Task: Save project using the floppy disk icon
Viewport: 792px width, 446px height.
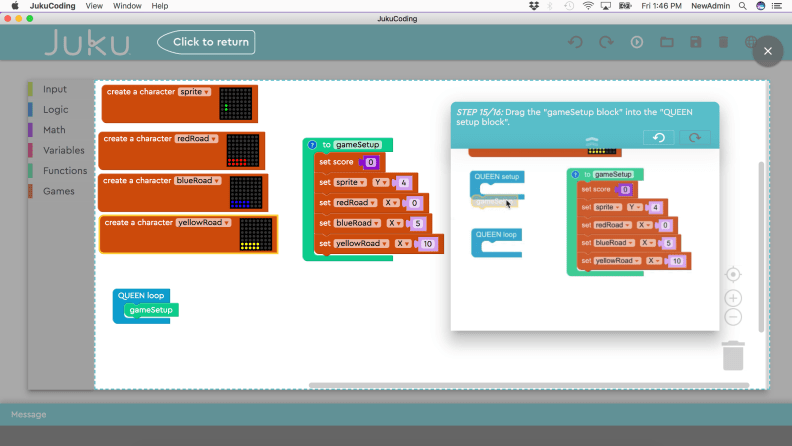Action: 695,42
